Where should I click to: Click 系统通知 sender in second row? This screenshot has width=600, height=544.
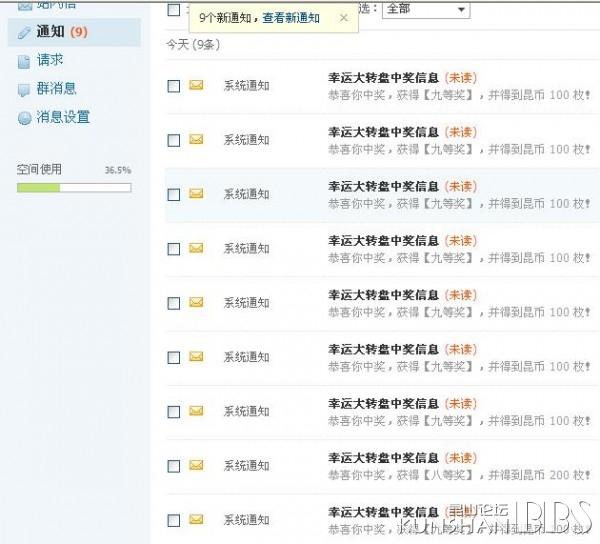[247, 140]
